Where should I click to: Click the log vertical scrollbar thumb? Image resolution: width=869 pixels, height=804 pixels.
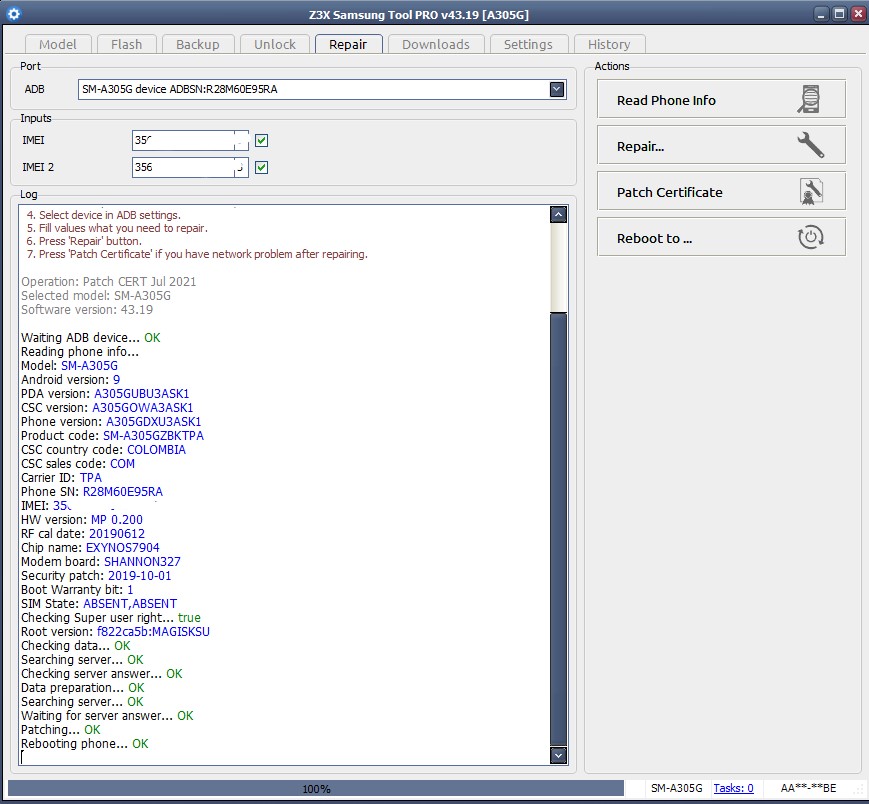coord(558,529)
